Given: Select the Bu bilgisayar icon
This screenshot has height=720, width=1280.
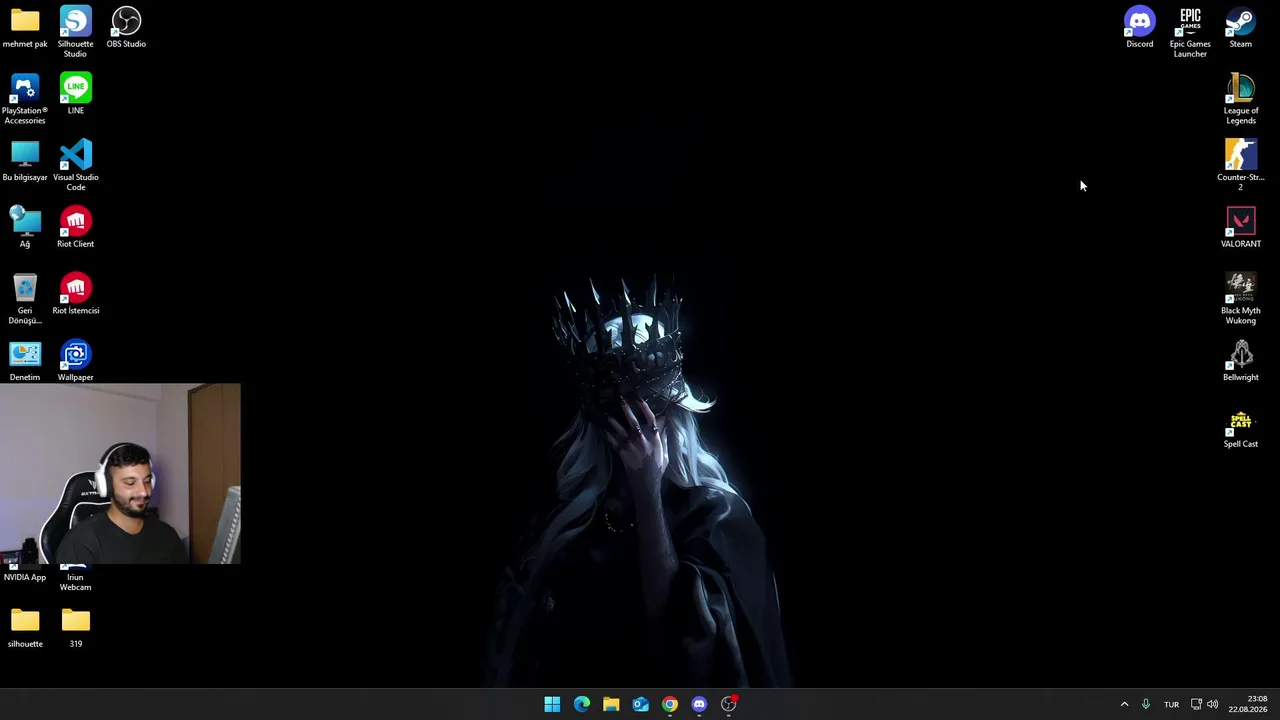Looking at the screenshot, I should (25, 161).
